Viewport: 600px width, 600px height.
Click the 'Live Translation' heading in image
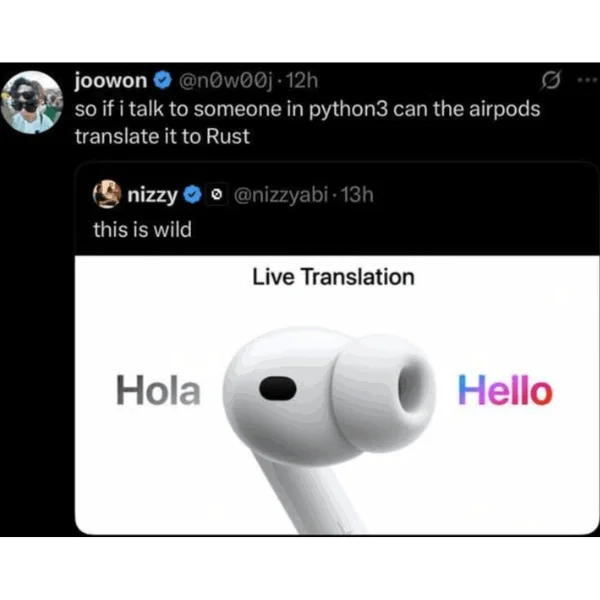[333, 277]
